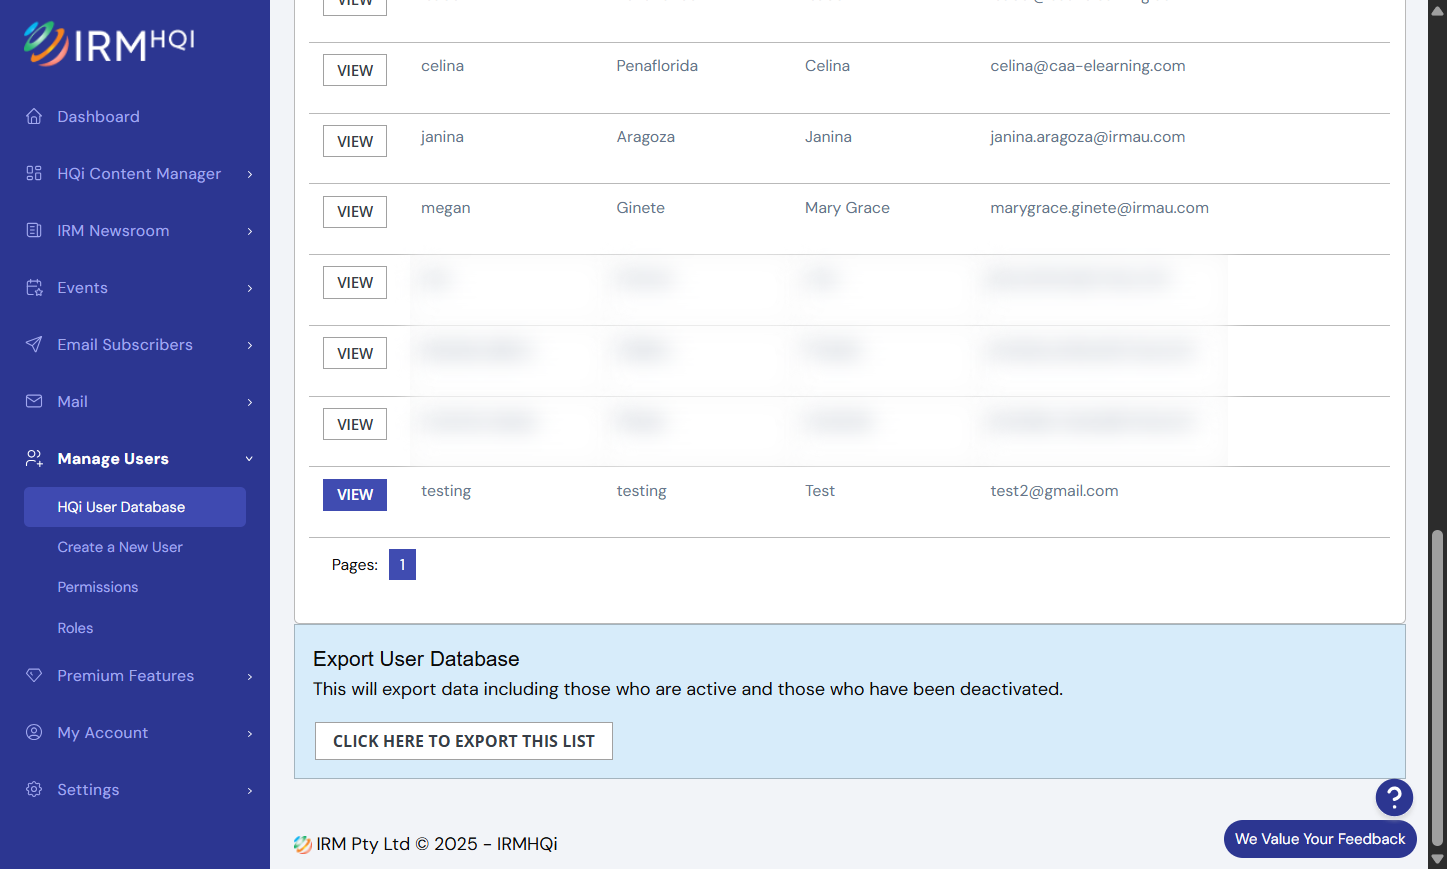Collapse the Manage Users chevron
Image resolution: width=1447 pixels, height=869 pixels.
pos(250,459)
